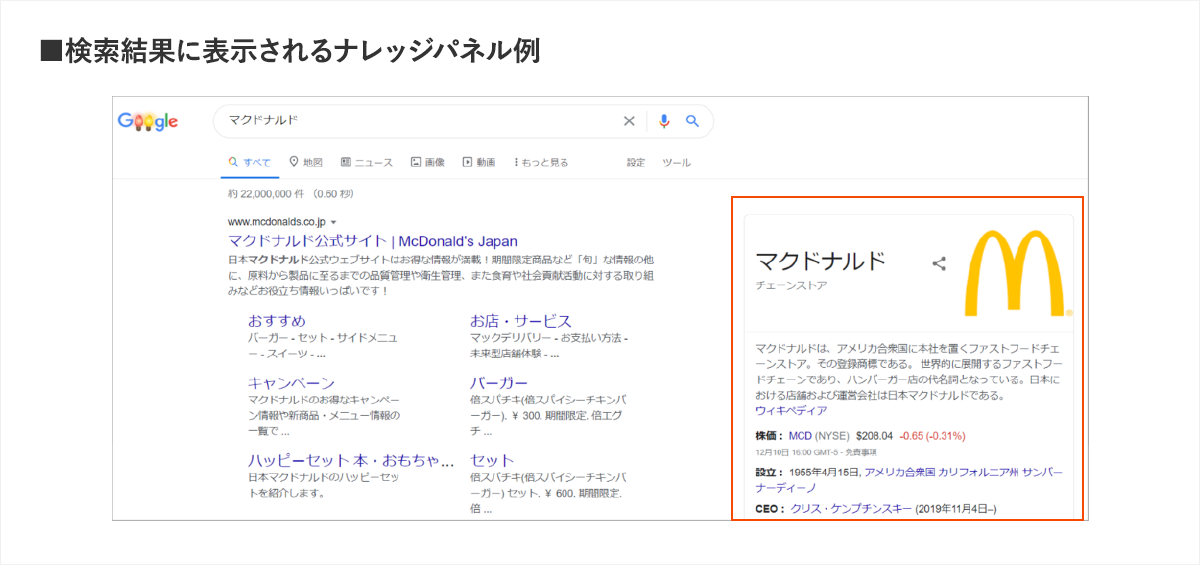Switch to the ニュース tab
This screenshot has width=1200, height=565.
367,162
